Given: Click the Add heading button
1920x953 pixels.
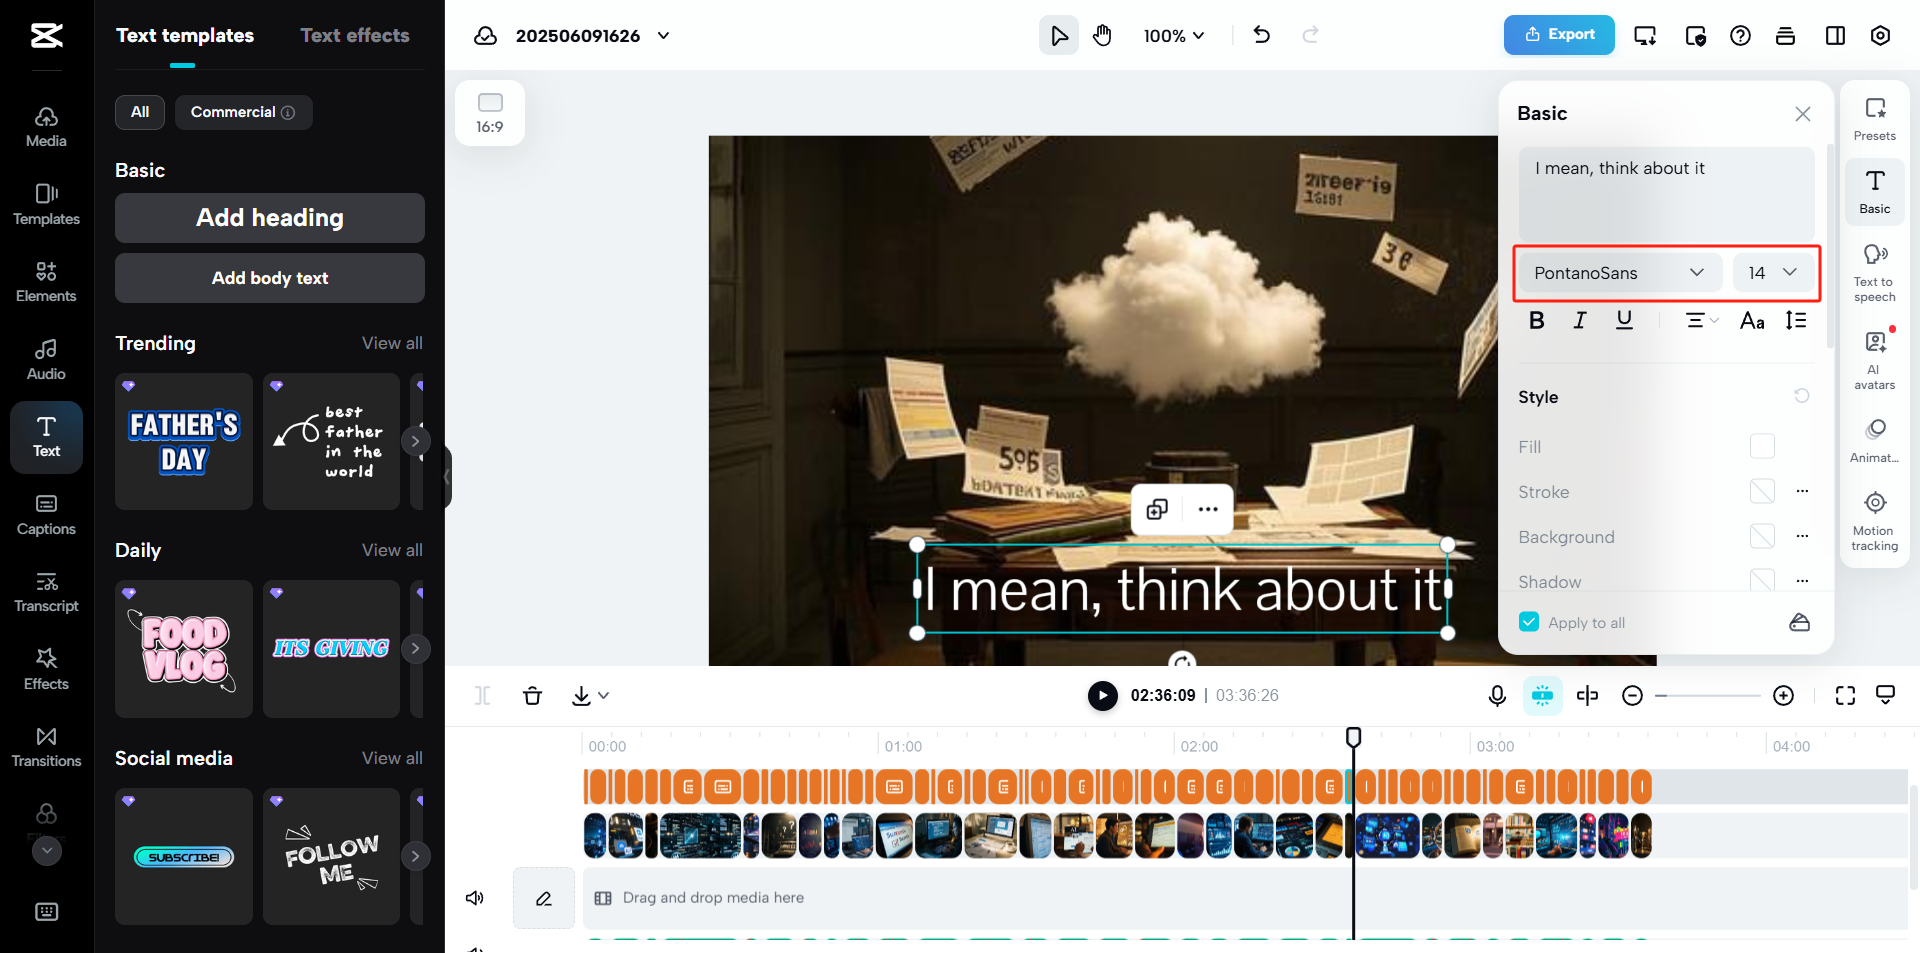Looking at the screenshot, I should pyautogui.click(x=270, y=218).
